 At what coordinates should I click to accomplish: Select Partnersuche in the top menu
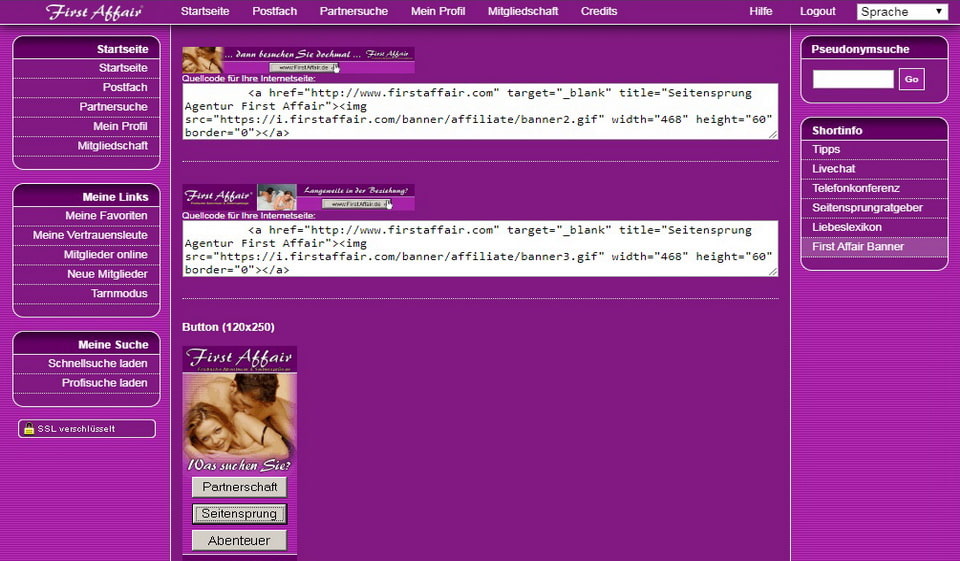(354, 12)
